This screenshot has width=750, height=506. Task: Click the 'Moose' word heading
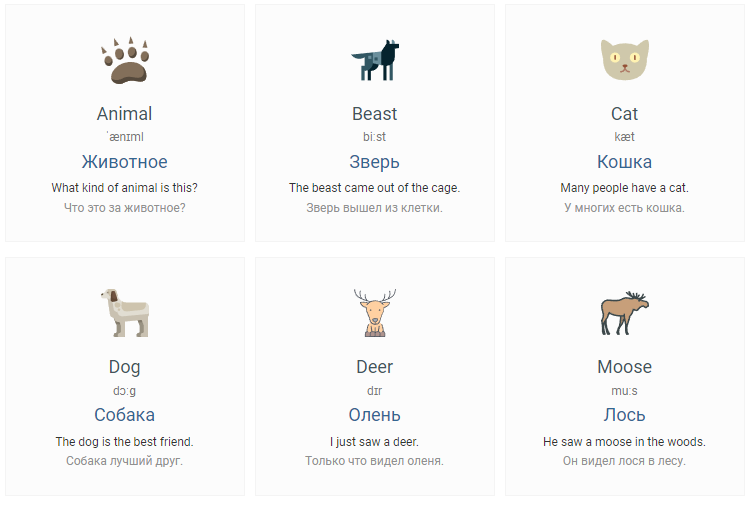click(624, 367)
